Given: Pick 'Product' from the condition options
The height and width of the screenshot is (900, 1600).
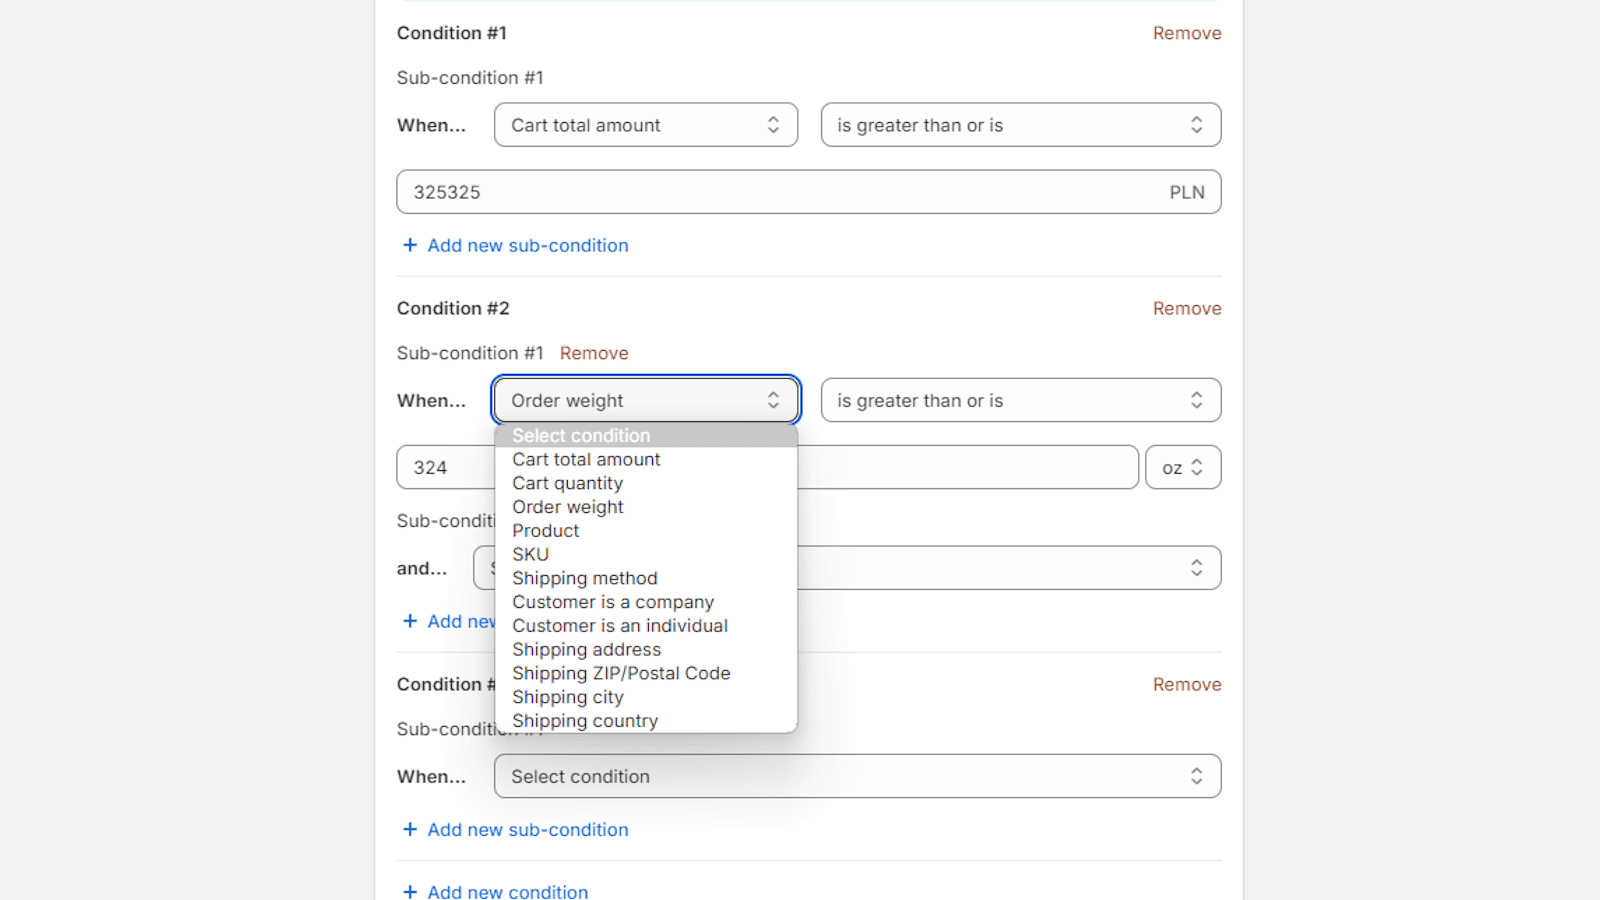Looking at the screenshot, I should pyautogui.click(x=545, y=531).
